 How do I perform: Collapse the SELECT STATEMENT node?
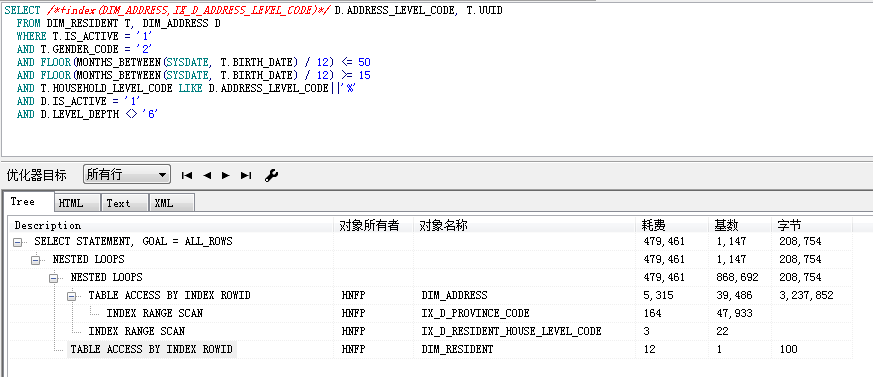pyautogui.click(x=17, y=242)
